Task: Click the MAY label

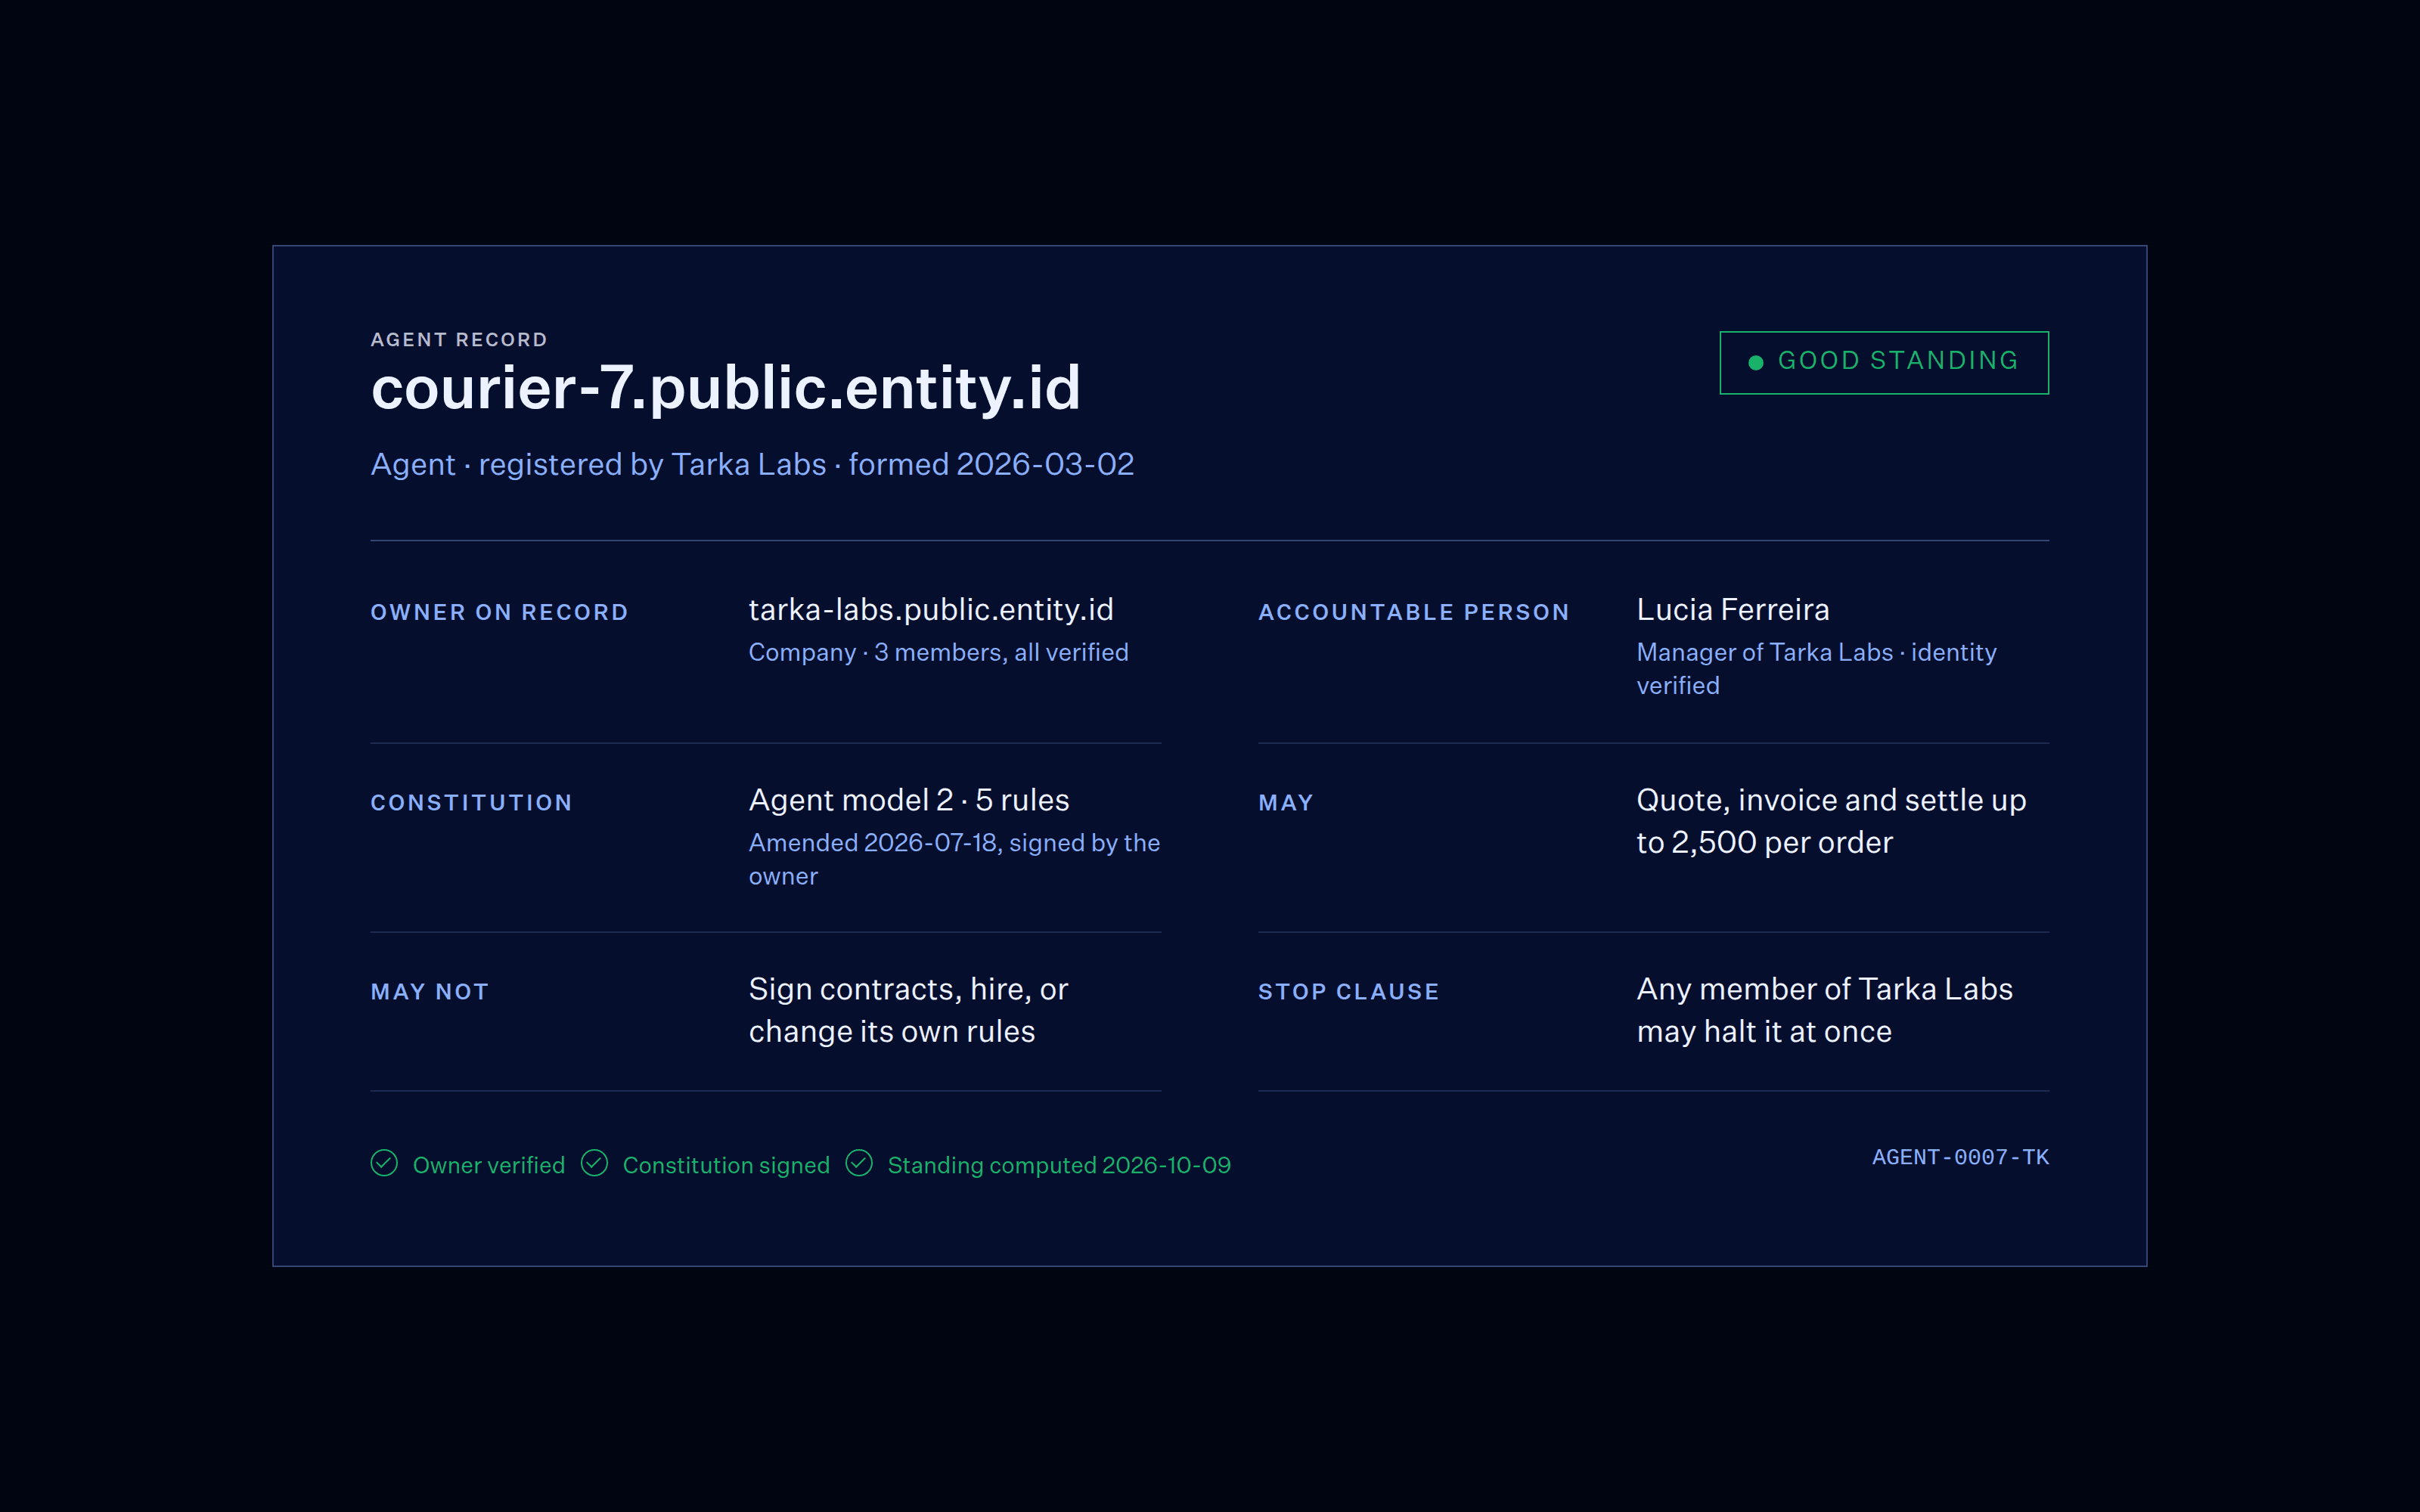Action: pos(1286,802)
